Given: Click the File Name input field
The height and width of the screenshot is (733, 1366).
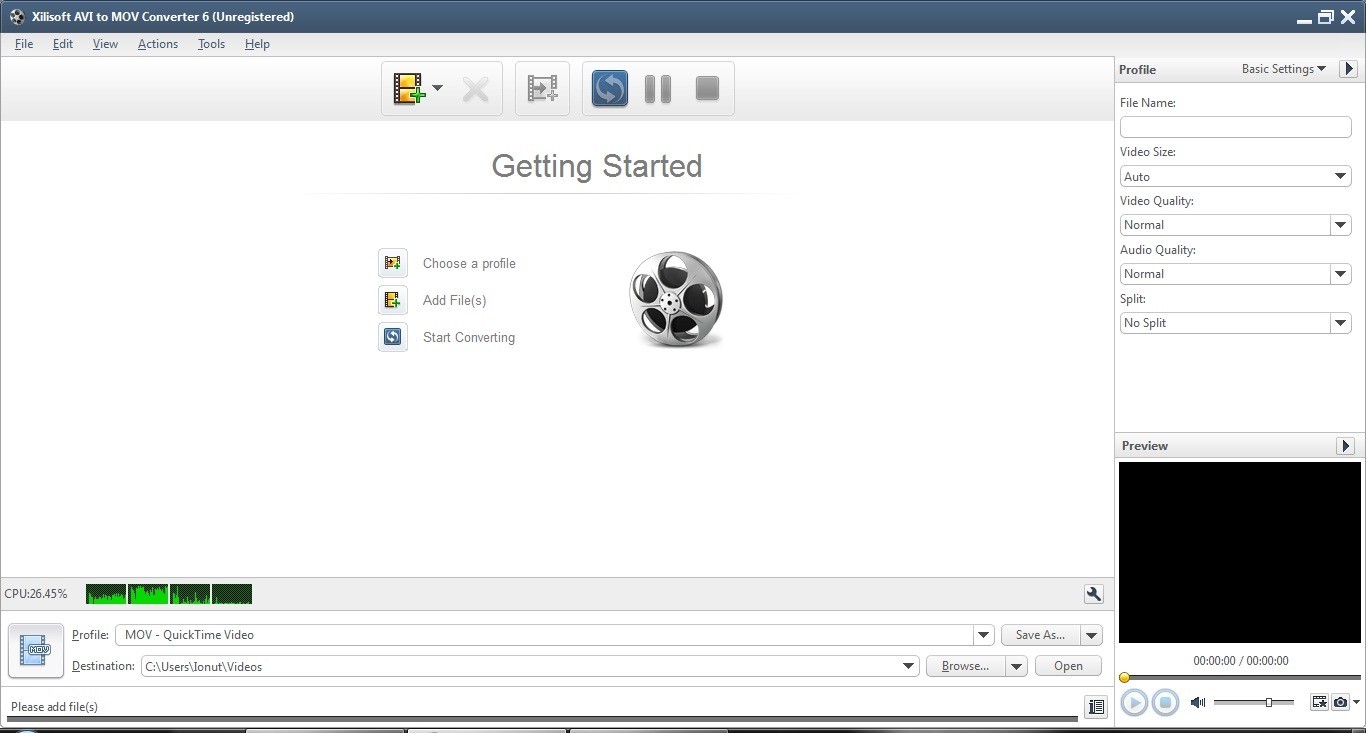Looking at the screenshot, I should (x=1235, y=127).
